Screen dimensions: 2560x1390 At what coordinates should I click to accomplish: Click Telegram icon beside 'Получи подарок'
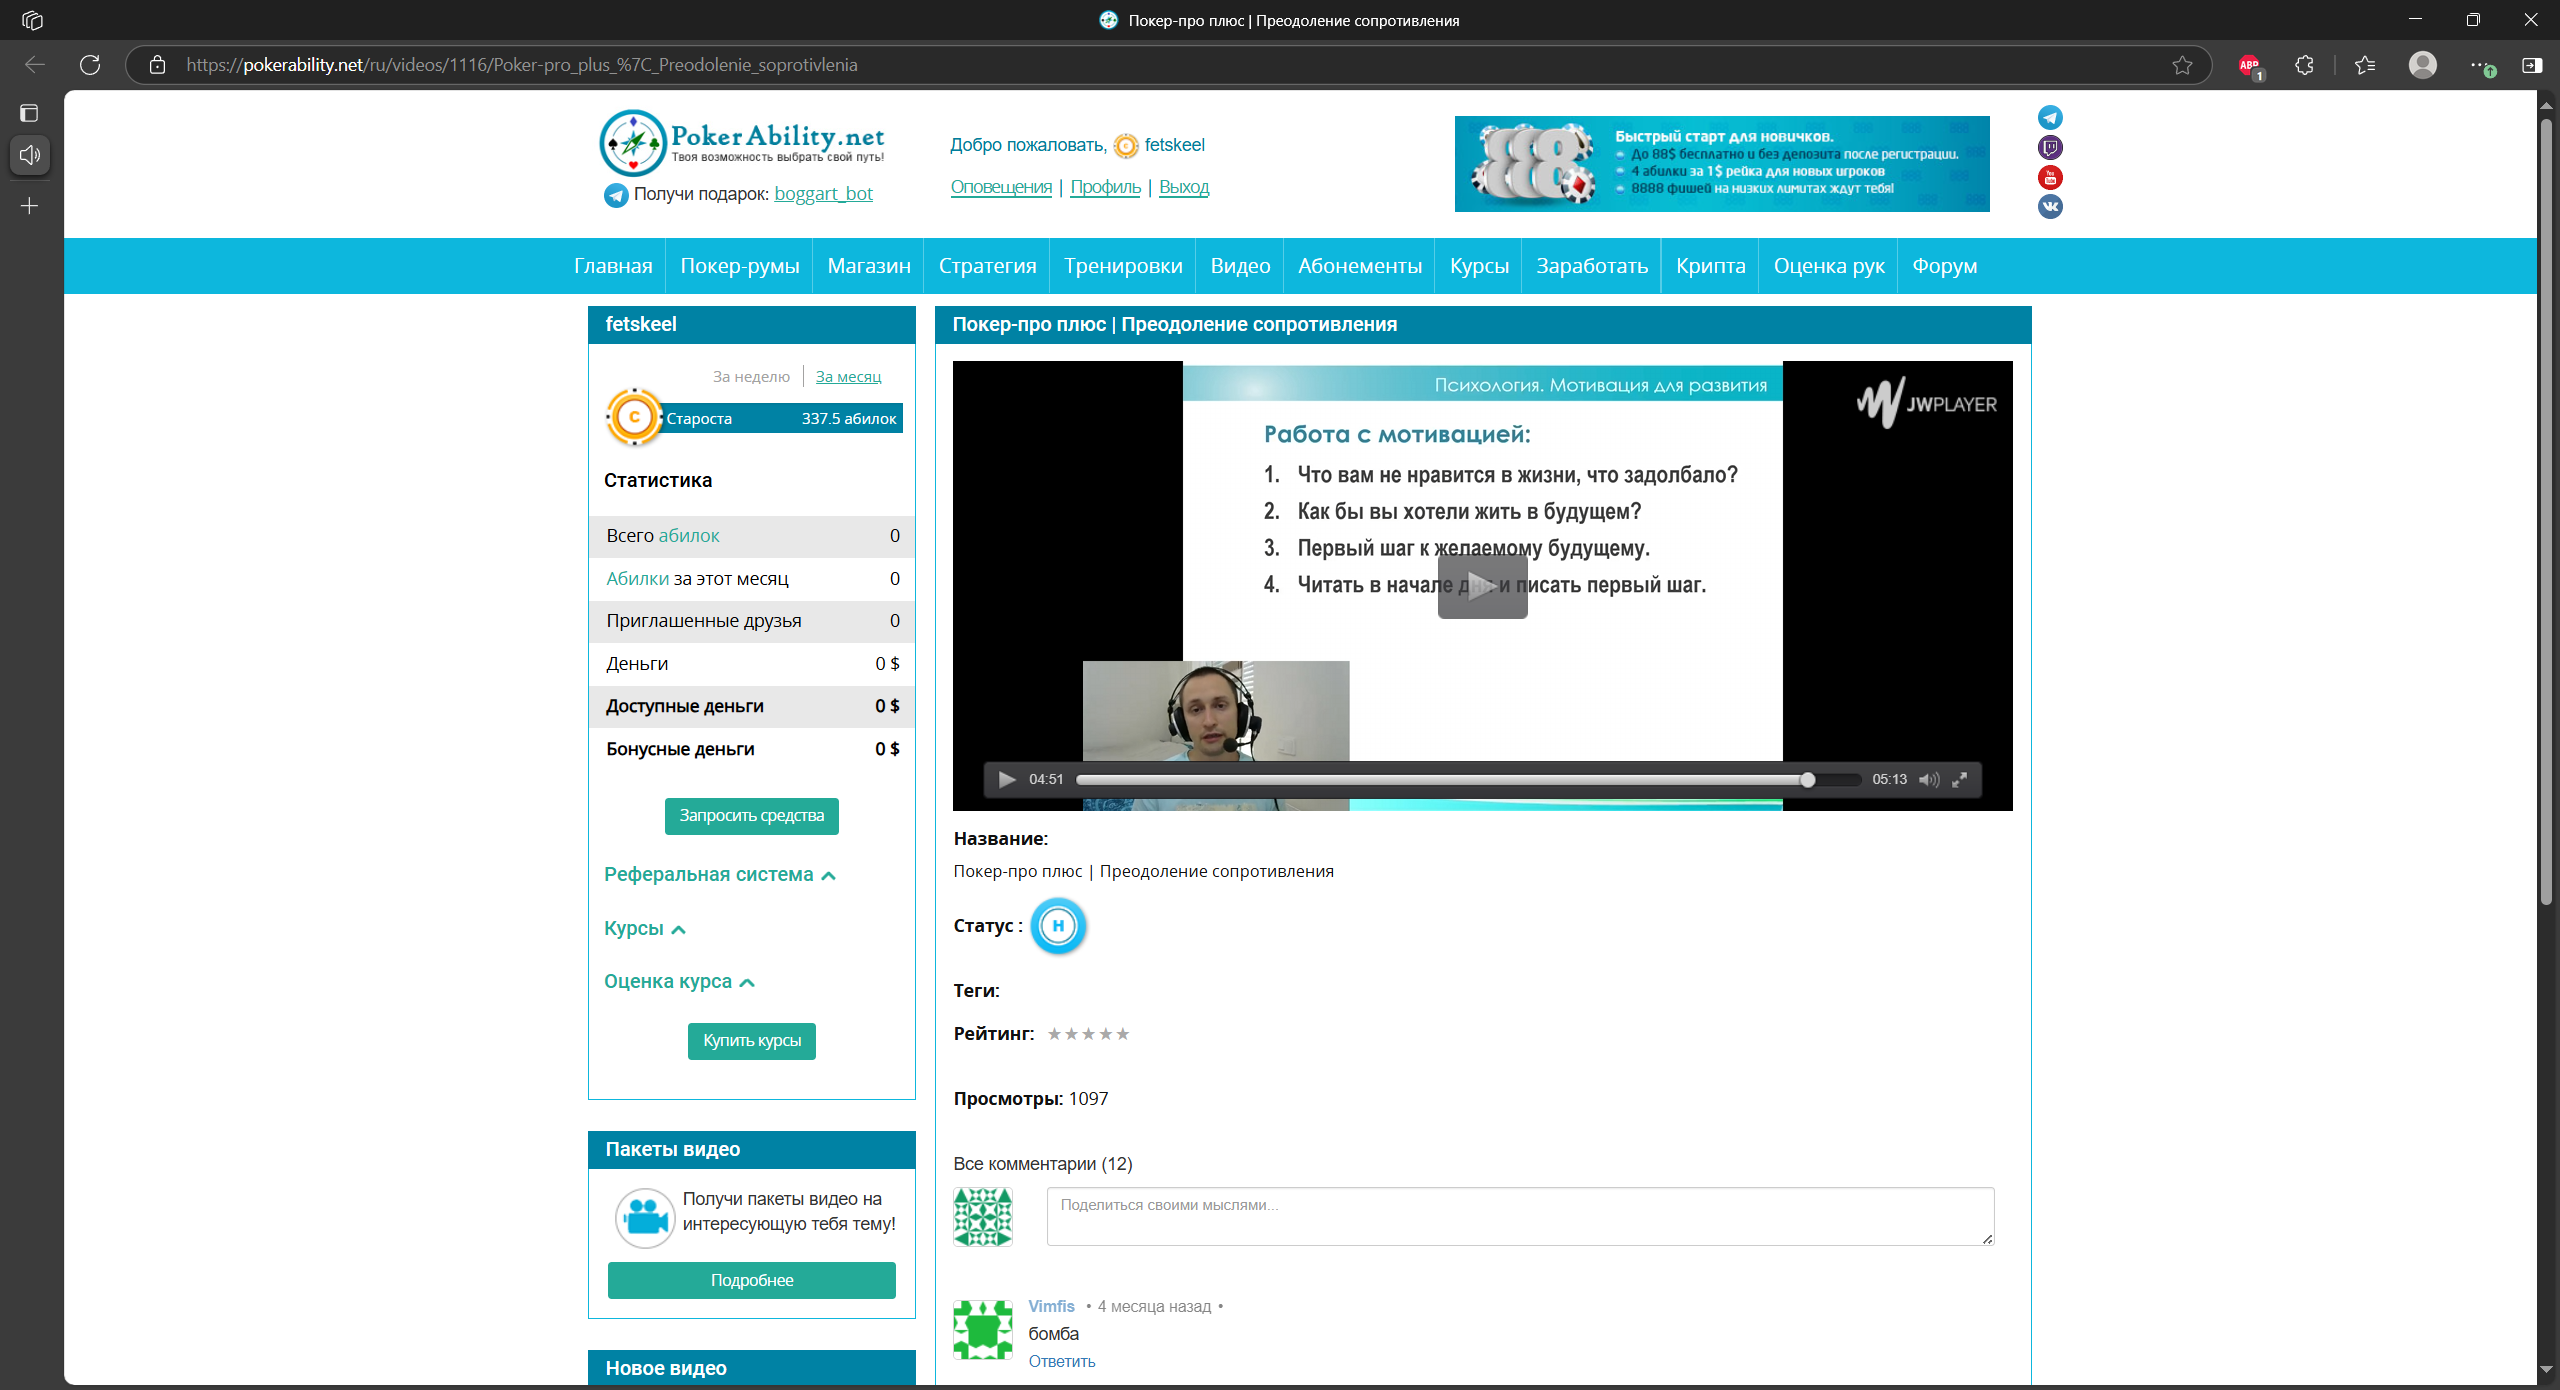(616, 195)
